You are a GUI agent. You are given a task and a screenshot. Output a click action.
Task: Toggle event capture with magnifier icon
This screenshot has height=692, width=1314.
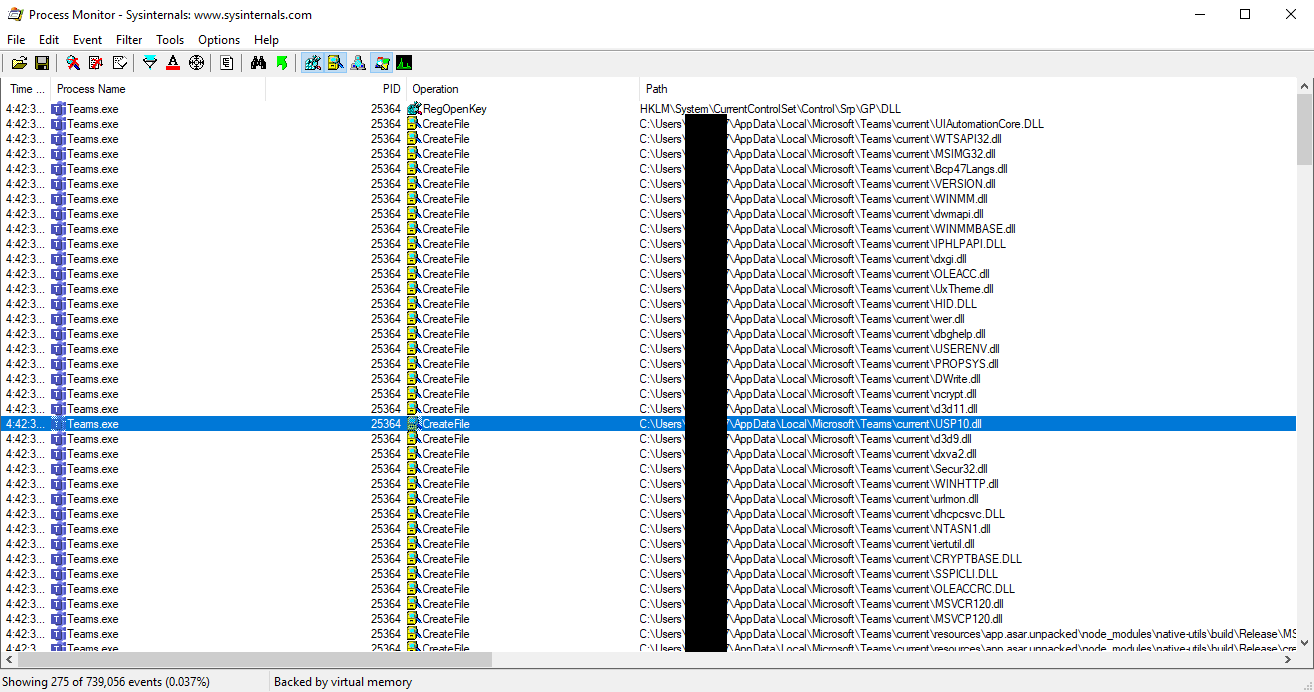coord(73,63)
